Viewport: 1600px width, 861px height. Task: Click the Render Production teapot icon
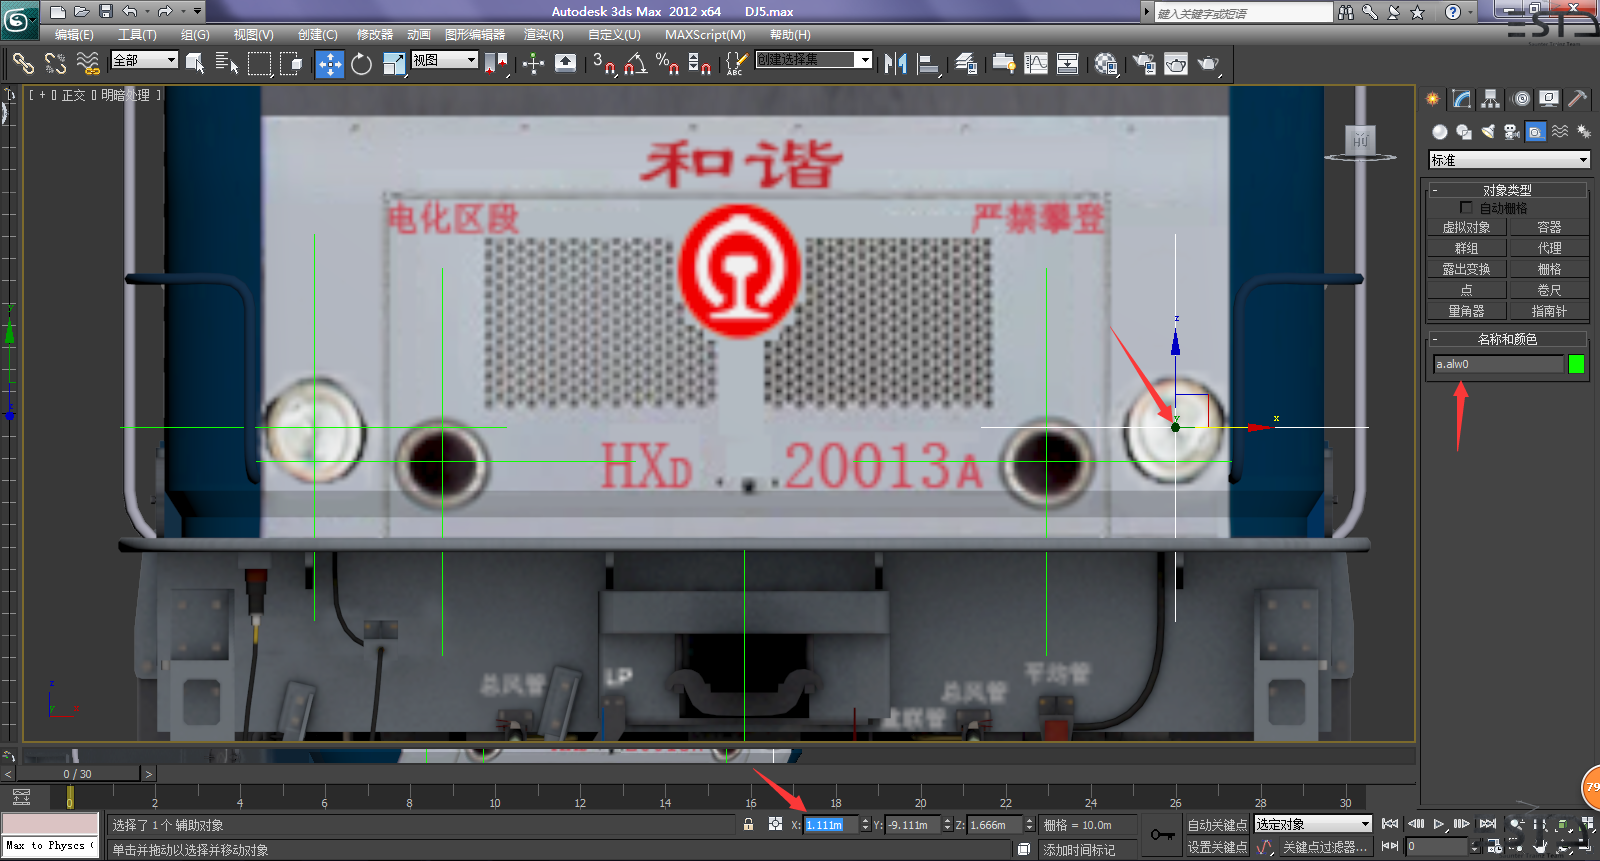coord(1209,63)
